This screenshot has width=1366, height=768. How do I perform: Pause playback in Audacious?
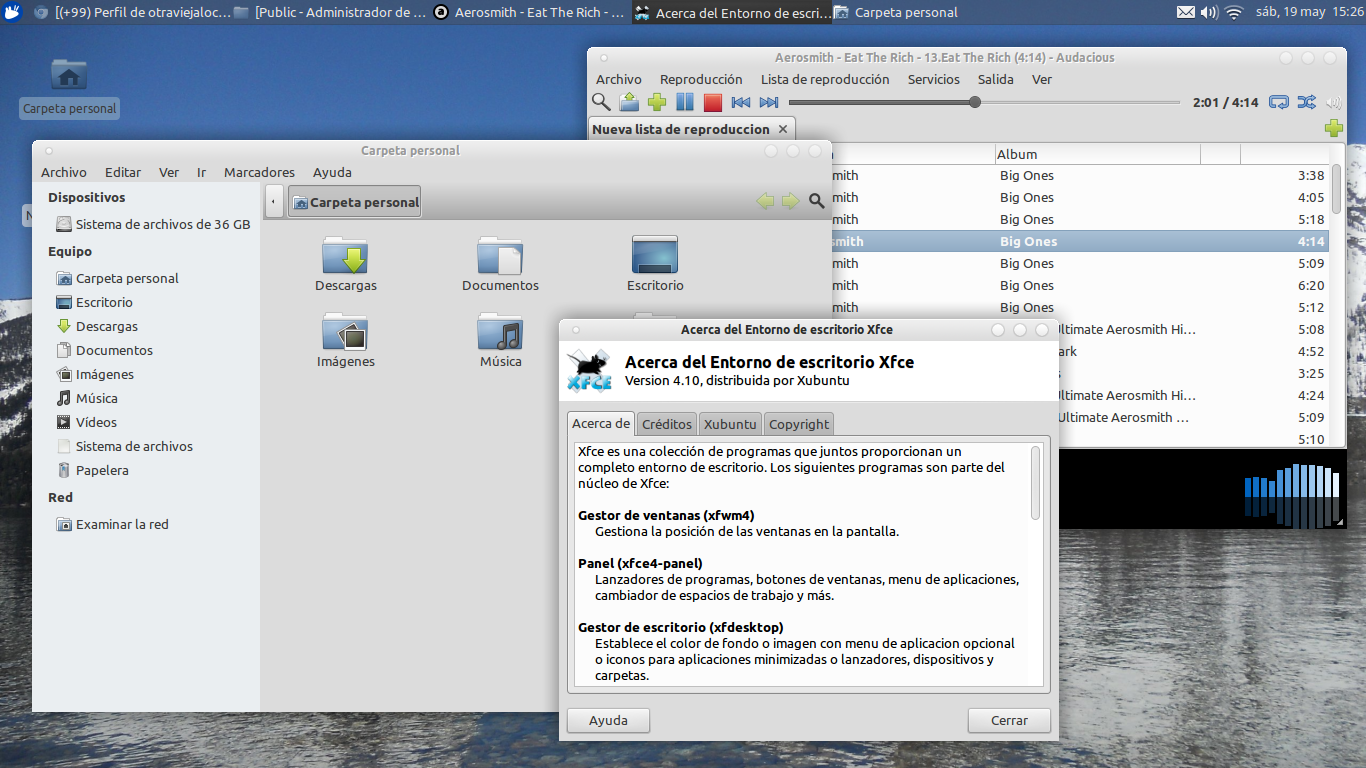tap(685, 101)
